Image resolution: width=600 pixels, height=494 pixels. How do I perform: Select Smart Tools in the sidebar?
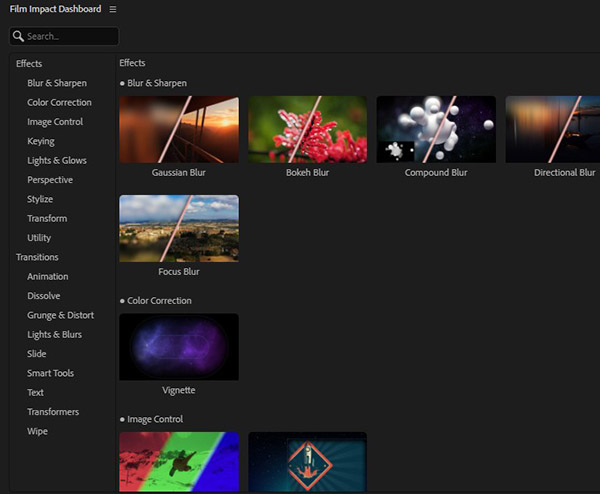click(50, 373)
